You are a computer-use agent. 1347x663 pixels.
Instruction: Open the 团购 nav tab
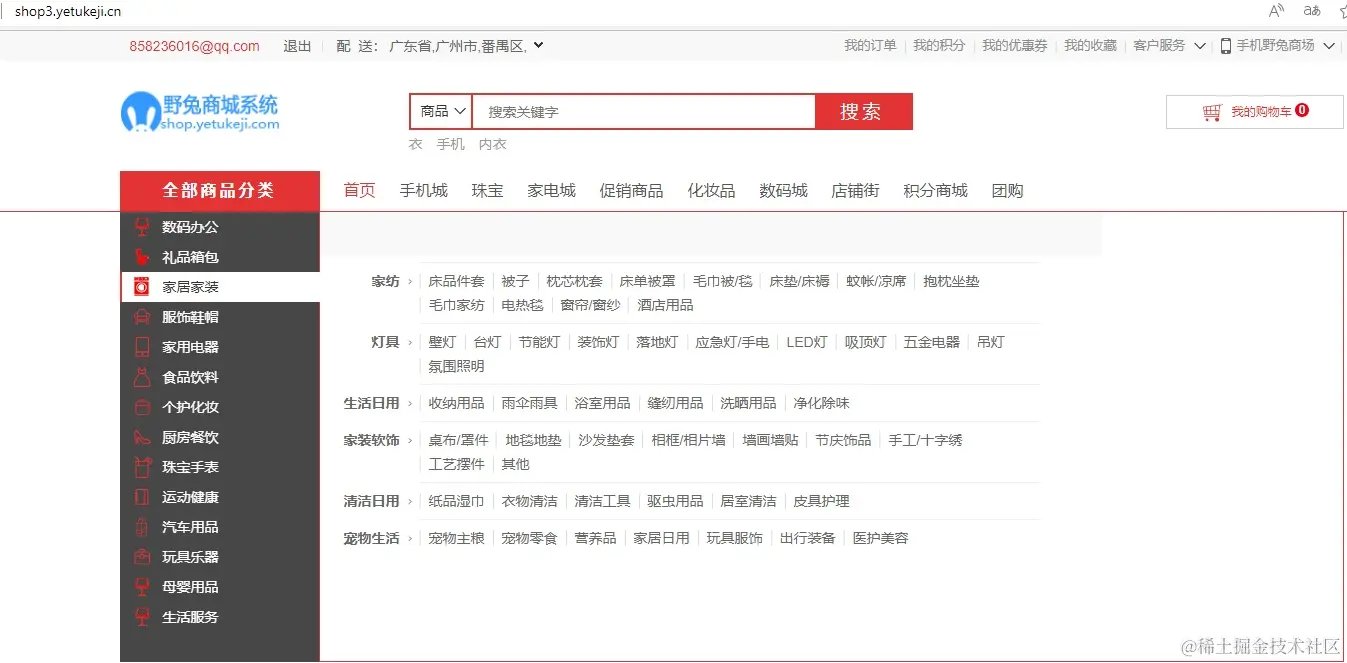pyautogui.click(x=1008, y=191)
